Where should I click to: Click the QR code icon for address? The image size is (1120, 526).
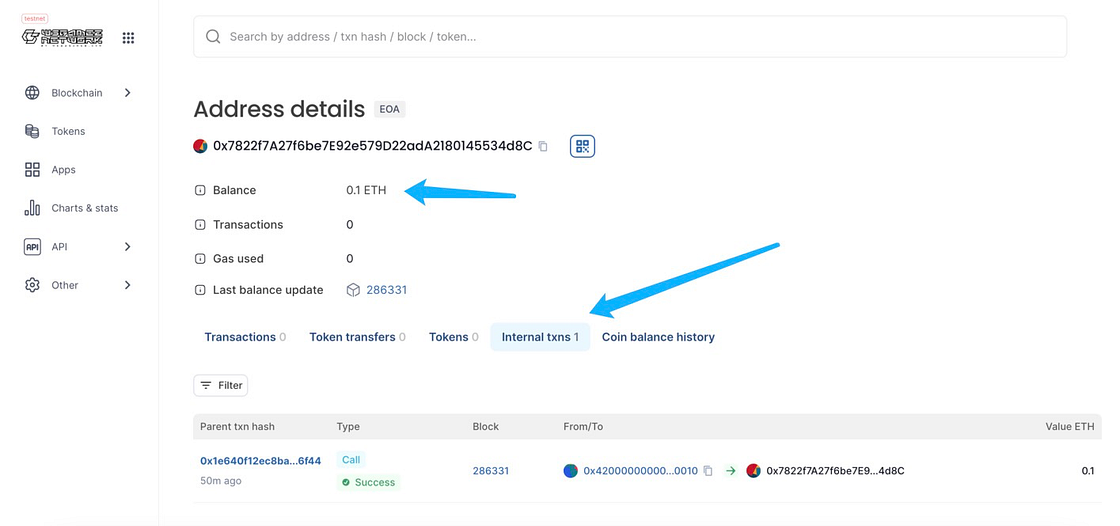pos(582,146)
